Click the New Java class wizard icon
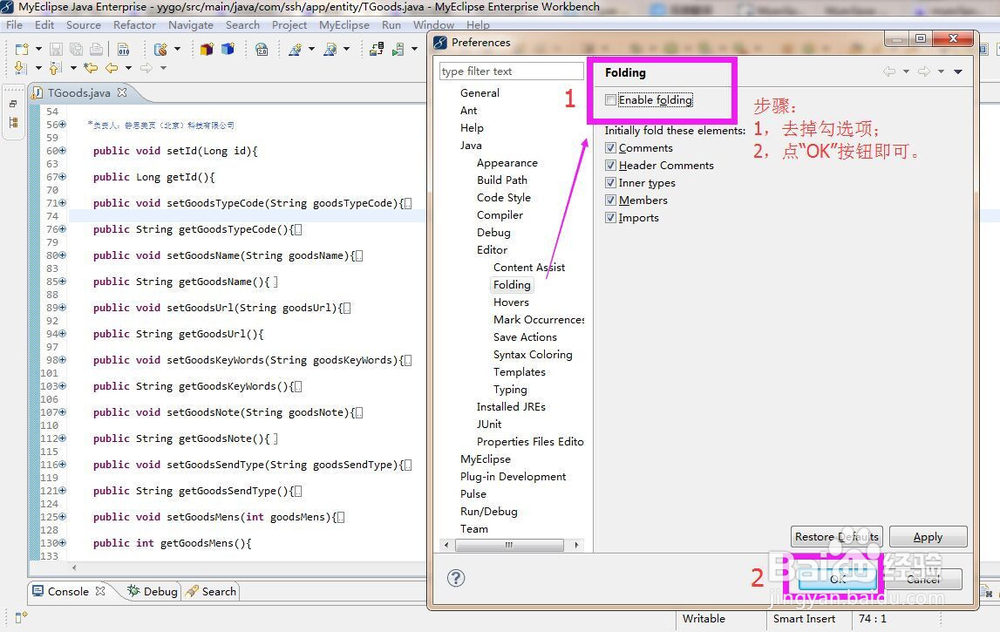The image size is (1000, 632). pyautogui.click(x=295, y=49)
